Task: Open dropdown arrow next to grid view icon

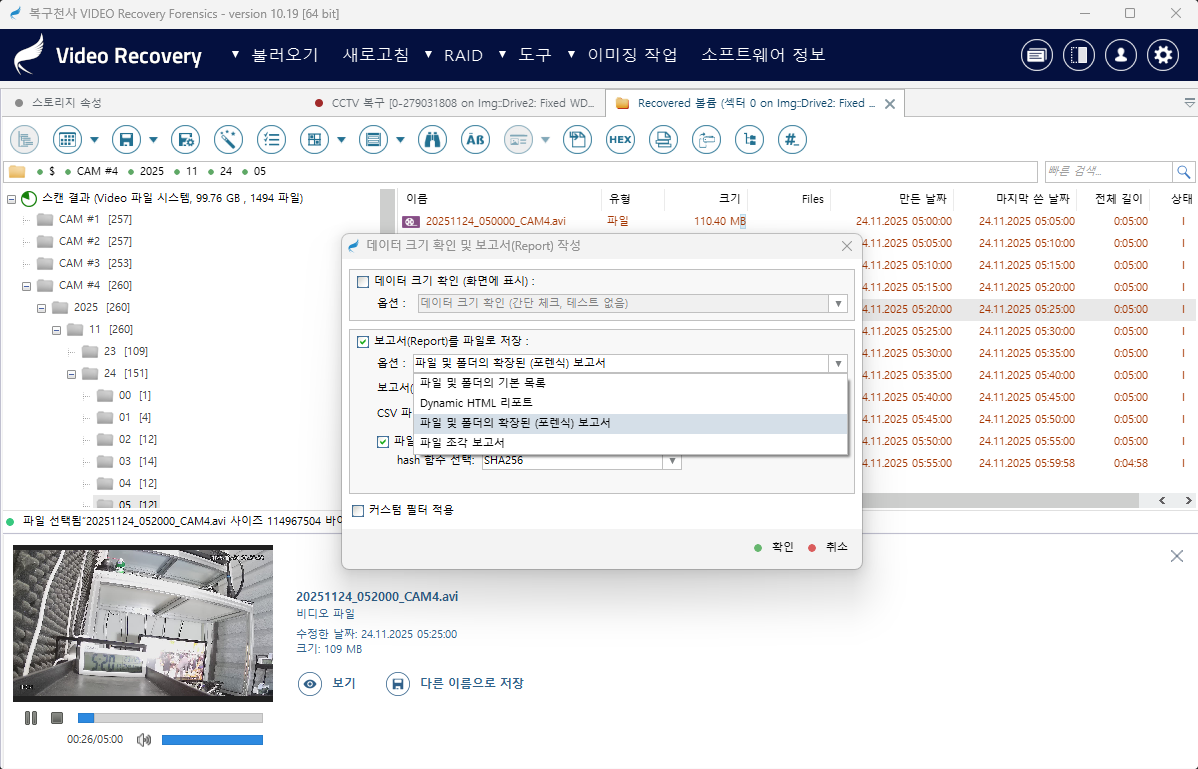Action: coord(95,140)
